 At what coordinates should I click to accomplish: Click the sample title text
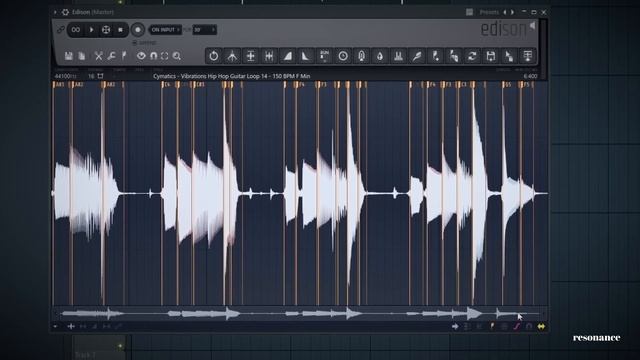click(231, 76)
